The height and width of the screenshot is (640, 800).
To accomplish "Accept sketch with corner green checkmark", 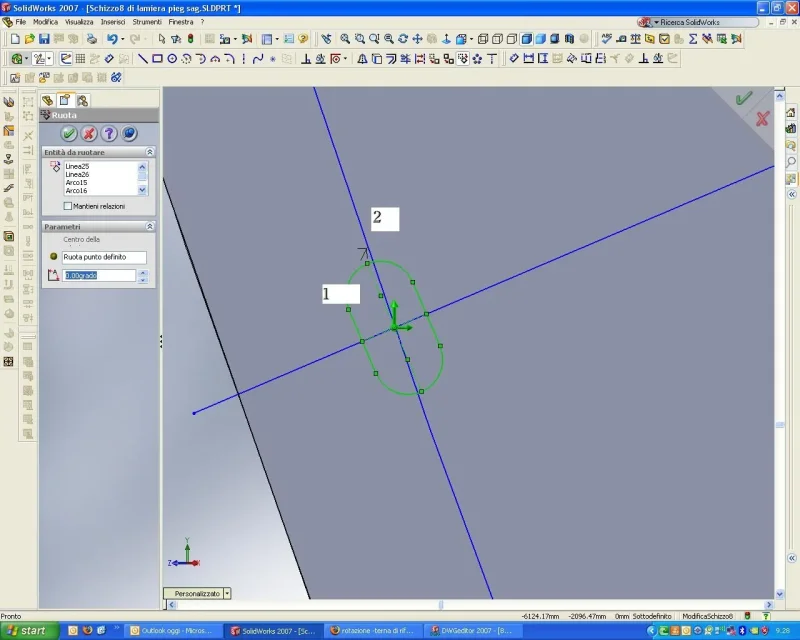I will point(743,98).
